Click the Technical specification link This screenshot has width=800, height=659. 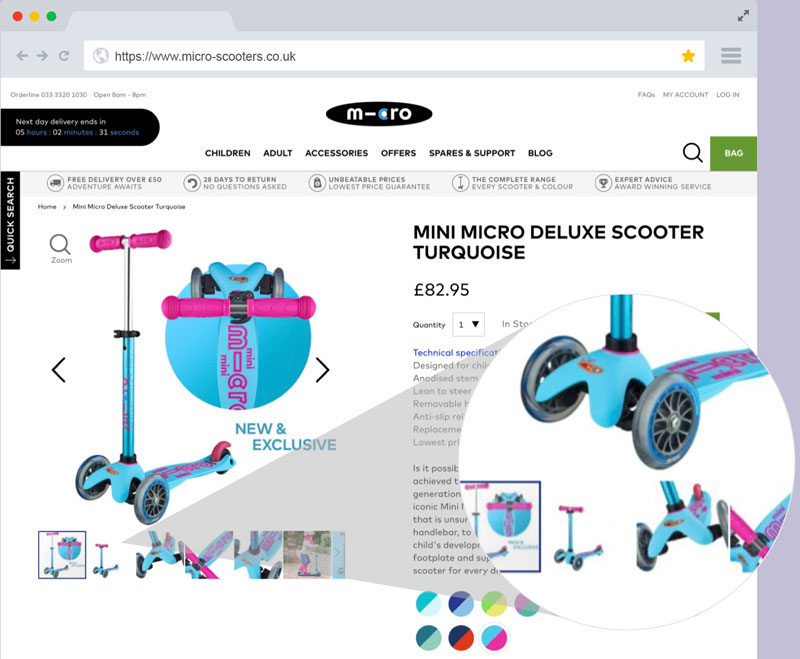[x=455, y=352]
